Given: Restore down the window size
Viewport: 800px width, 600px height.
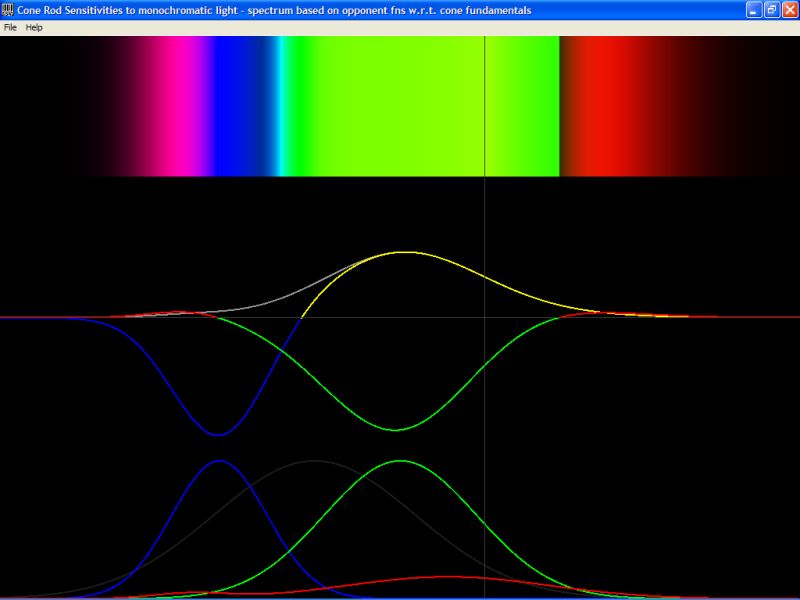Looking at the screenshot, I should point(772,10).
